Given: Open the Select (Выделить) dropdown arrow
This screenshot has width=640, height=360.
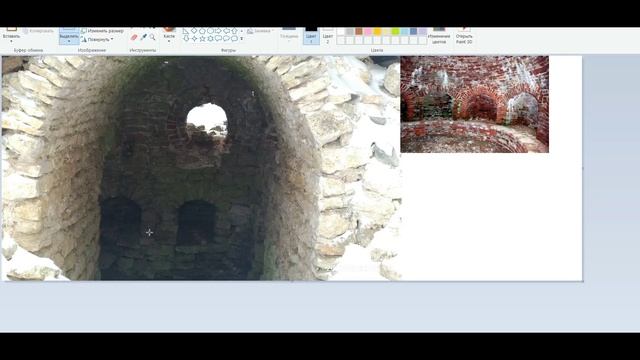Looking at the screenshot, I should click(69, 41).
